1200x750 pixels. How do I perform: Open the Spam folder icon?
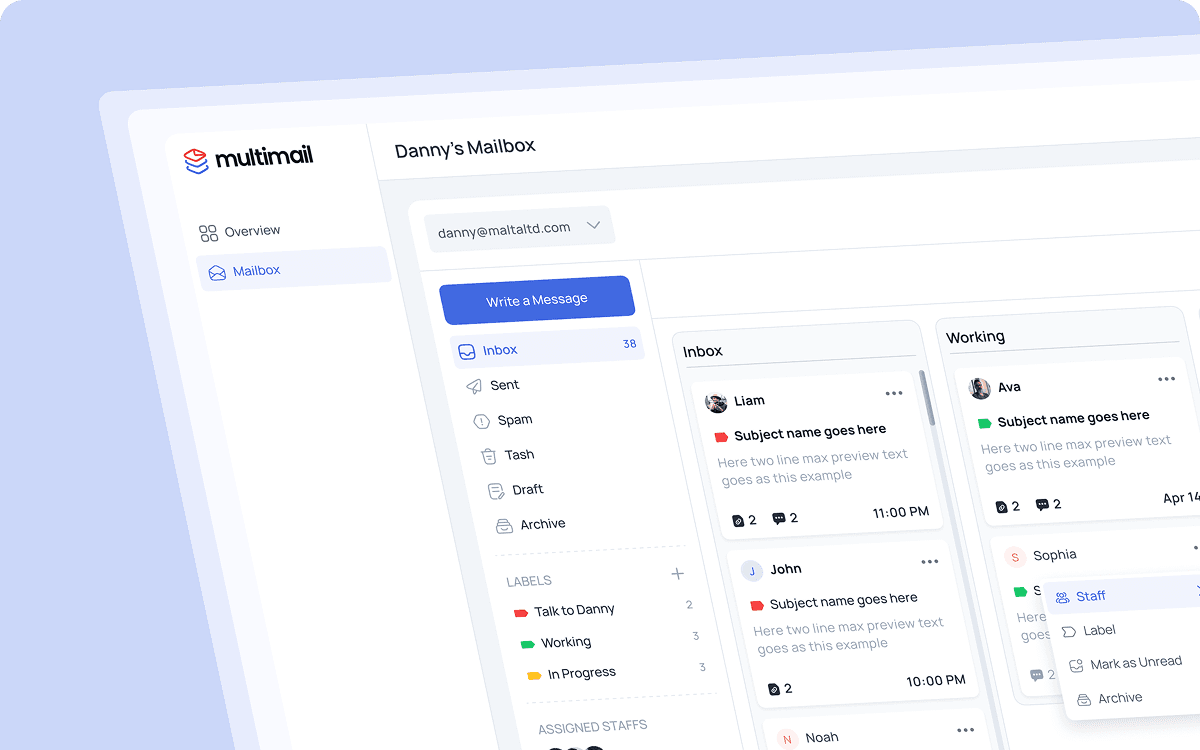click(x=482, y=420)
